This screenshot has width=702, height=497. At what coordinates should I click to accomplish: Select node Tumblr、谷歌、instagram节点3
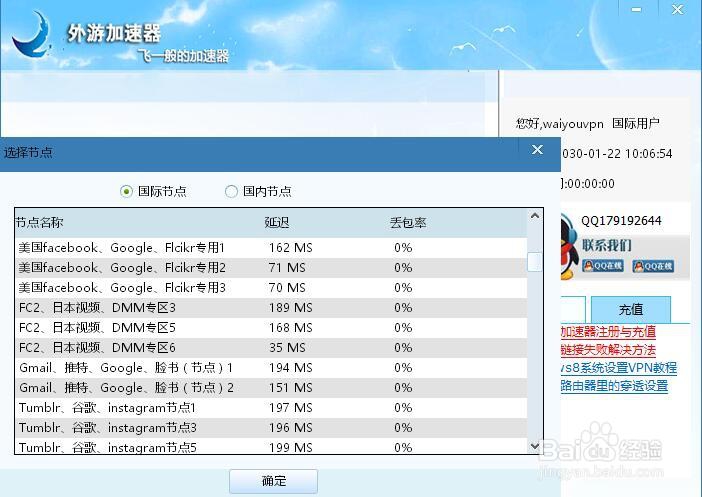(x=271, y=428)
